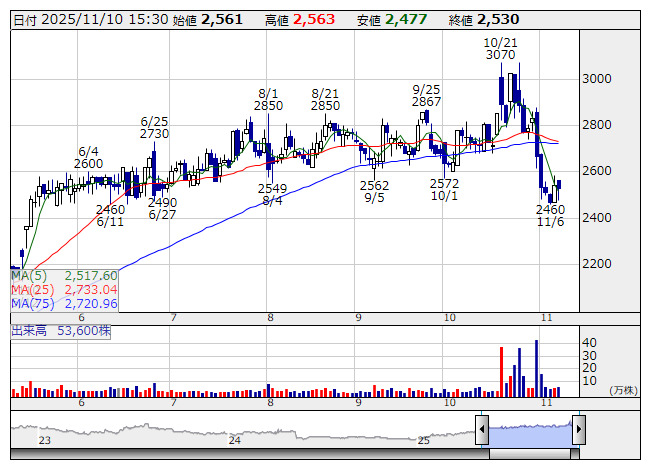
Task: Click the 日付 2025/11/10 15:30 date text
Action: [91, 20]
